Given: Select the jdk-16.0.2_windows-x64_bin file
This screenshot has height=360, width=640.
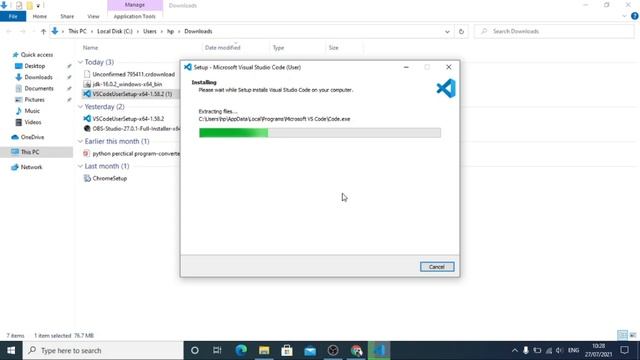Looking at the screenshot, I should pyautogui.click(x=123, y=84).
